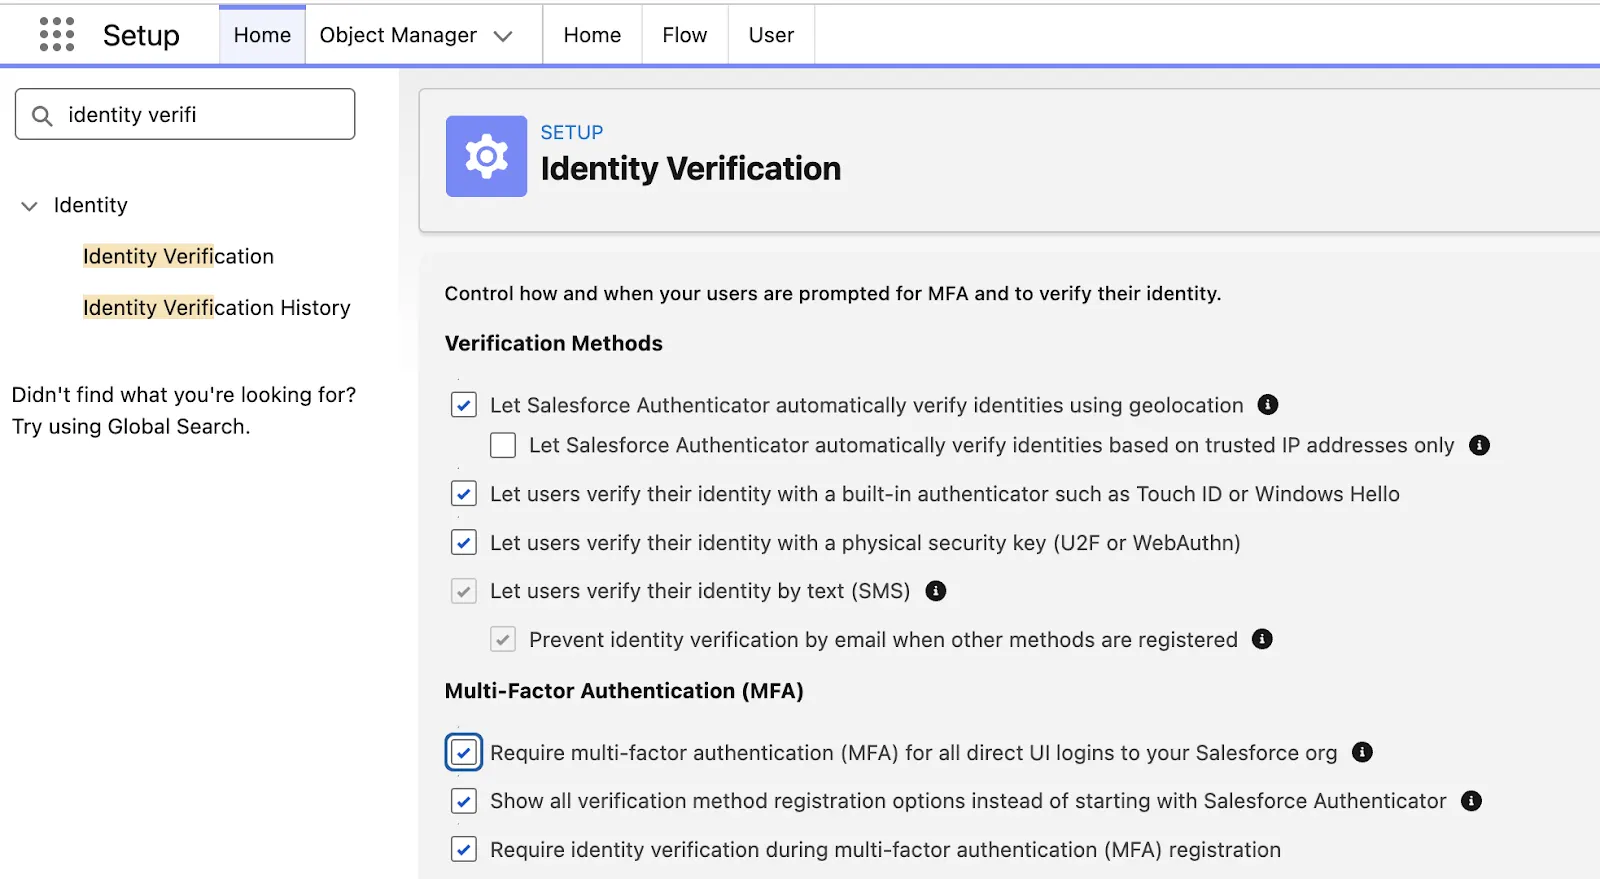Image resolution: width=1600 pixels, height=879 pixels.
Task: Open the App Launcher dots icon
Action: click(x=57, y=35)
